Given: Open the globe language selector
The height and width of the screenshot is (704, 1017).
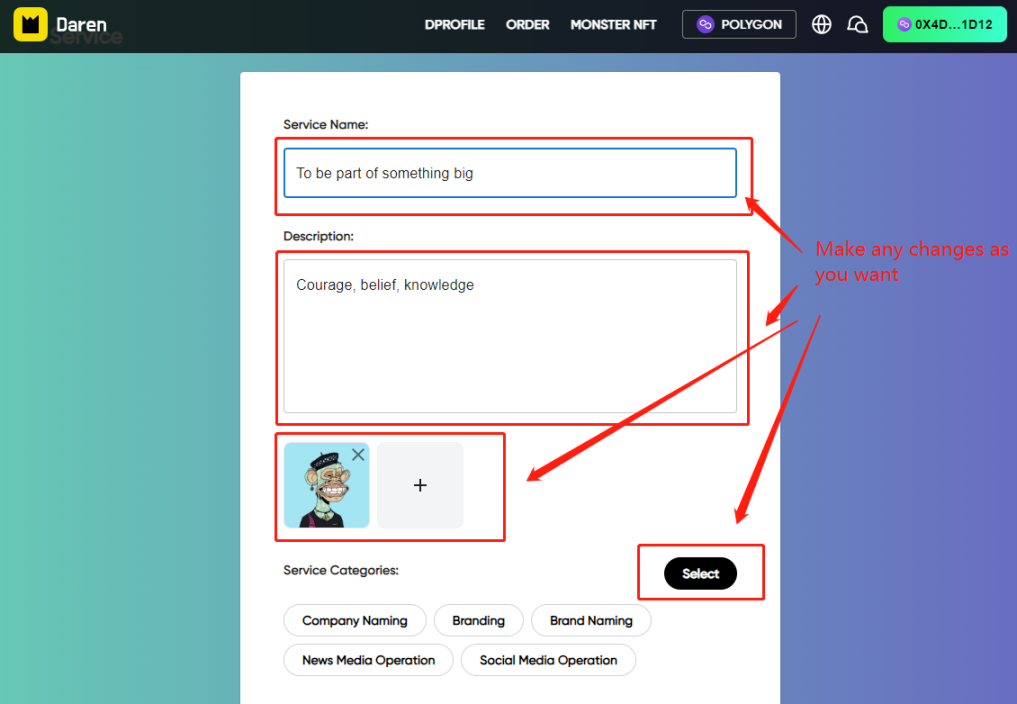Looking at the screenshot, I should [x=822, y=25].
